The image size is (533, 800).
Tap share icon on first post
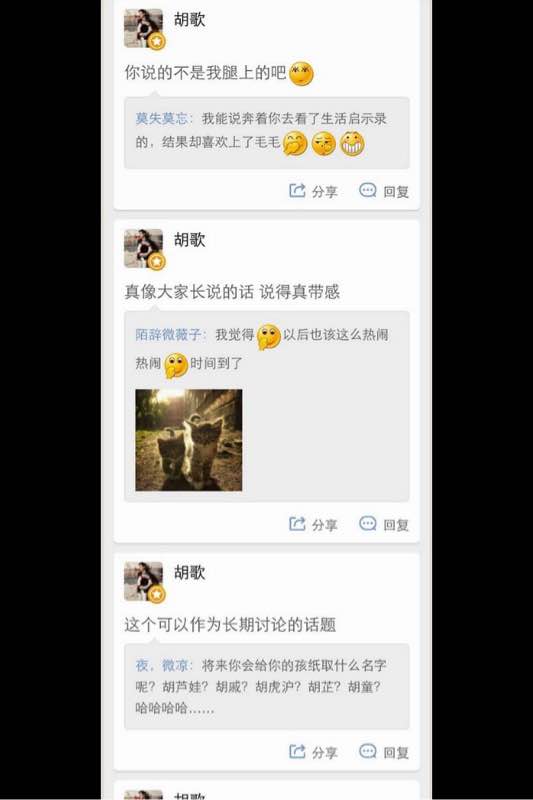click(x=297, y=190)
